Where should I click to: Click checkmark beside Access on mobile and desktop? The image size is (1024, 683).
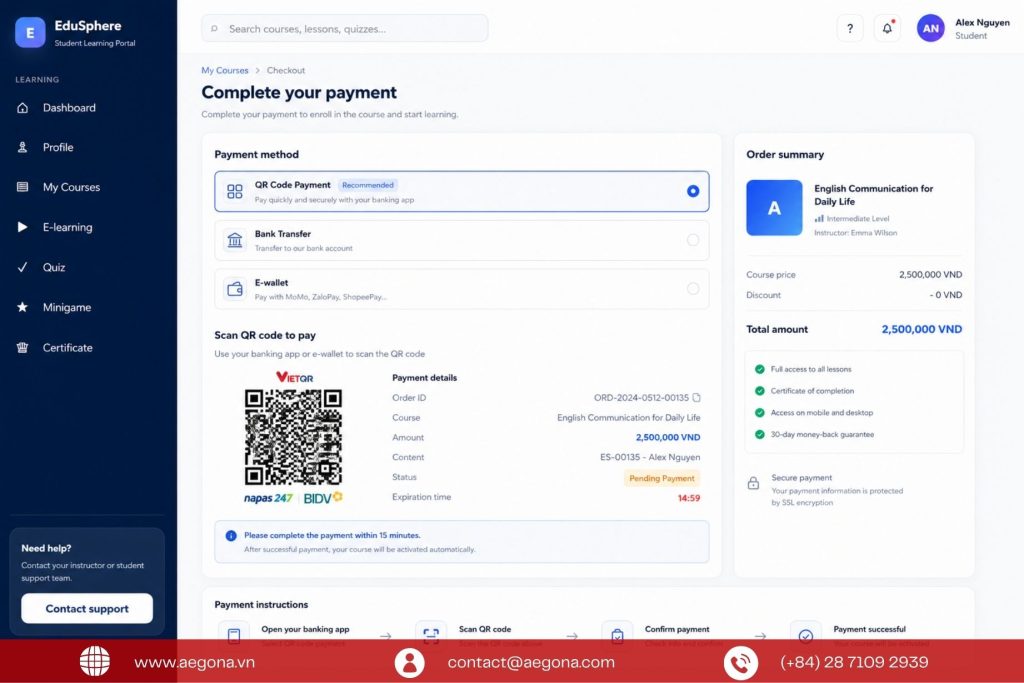[760, 413]
